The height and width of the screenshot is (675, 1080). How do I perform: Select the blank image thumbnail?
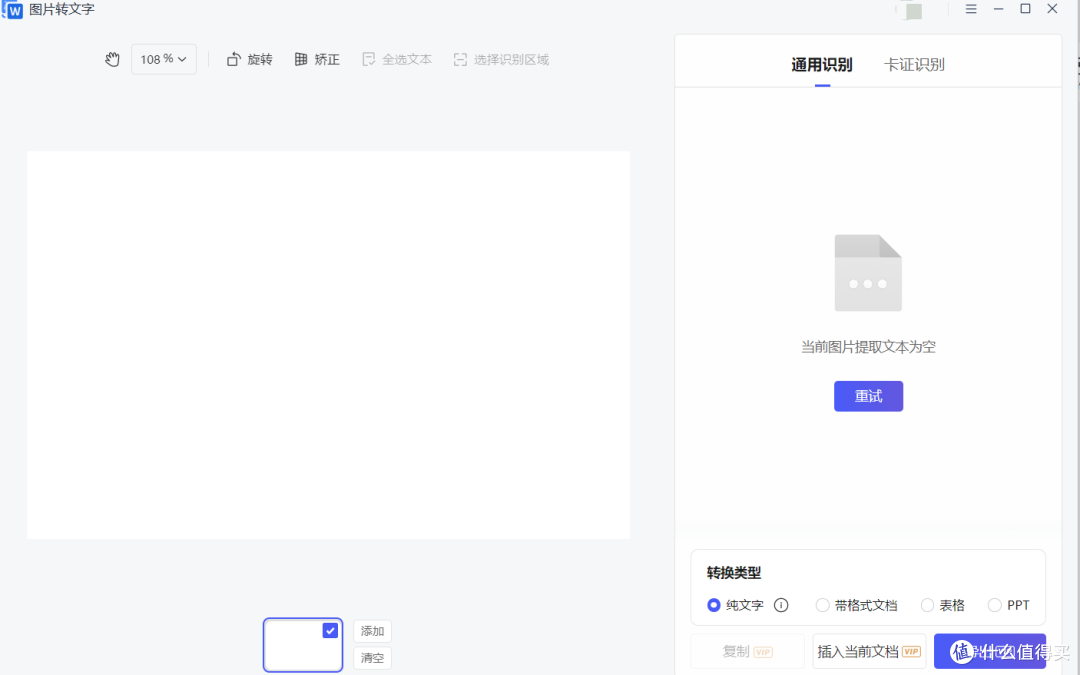302,645
